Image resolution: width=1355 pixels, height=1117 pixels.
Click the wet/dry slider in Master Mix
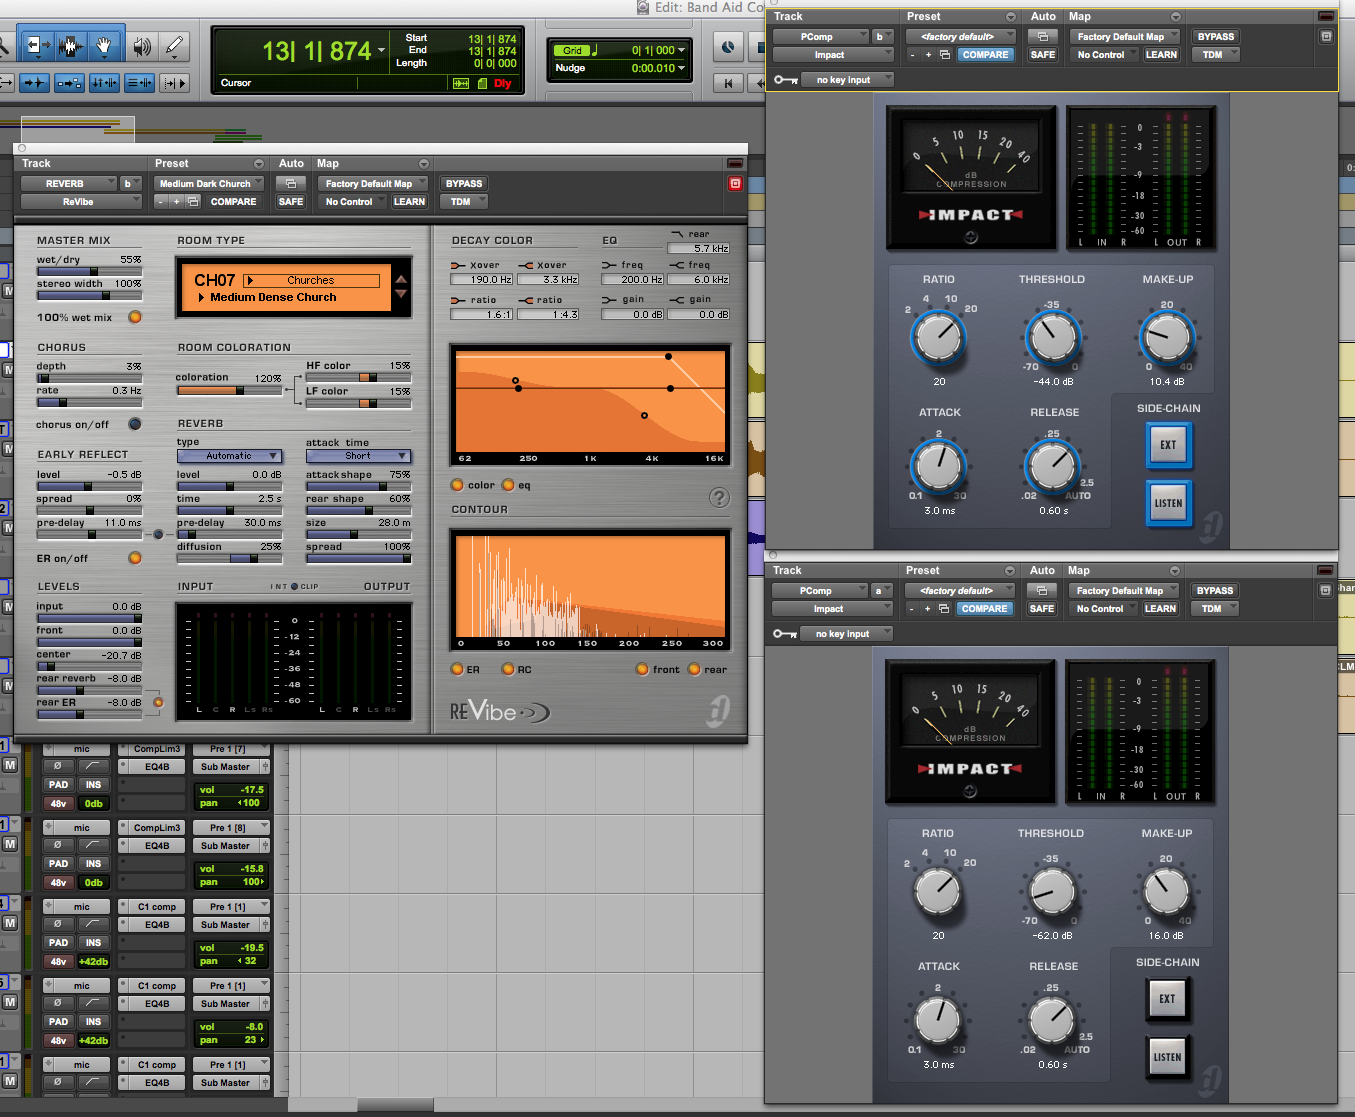89,271
